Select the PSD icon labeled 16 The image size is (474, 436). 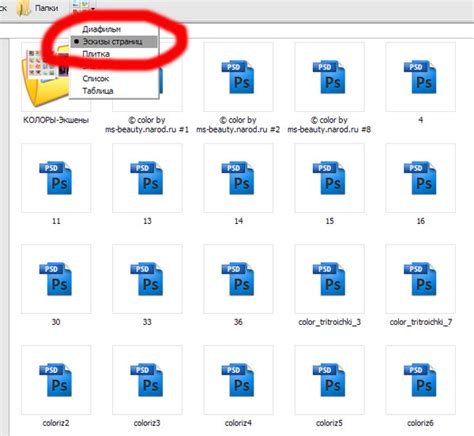420,178
